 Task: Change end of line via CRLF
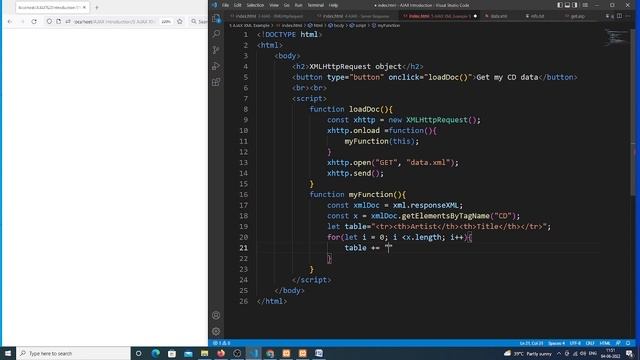[x=590, y=343]
